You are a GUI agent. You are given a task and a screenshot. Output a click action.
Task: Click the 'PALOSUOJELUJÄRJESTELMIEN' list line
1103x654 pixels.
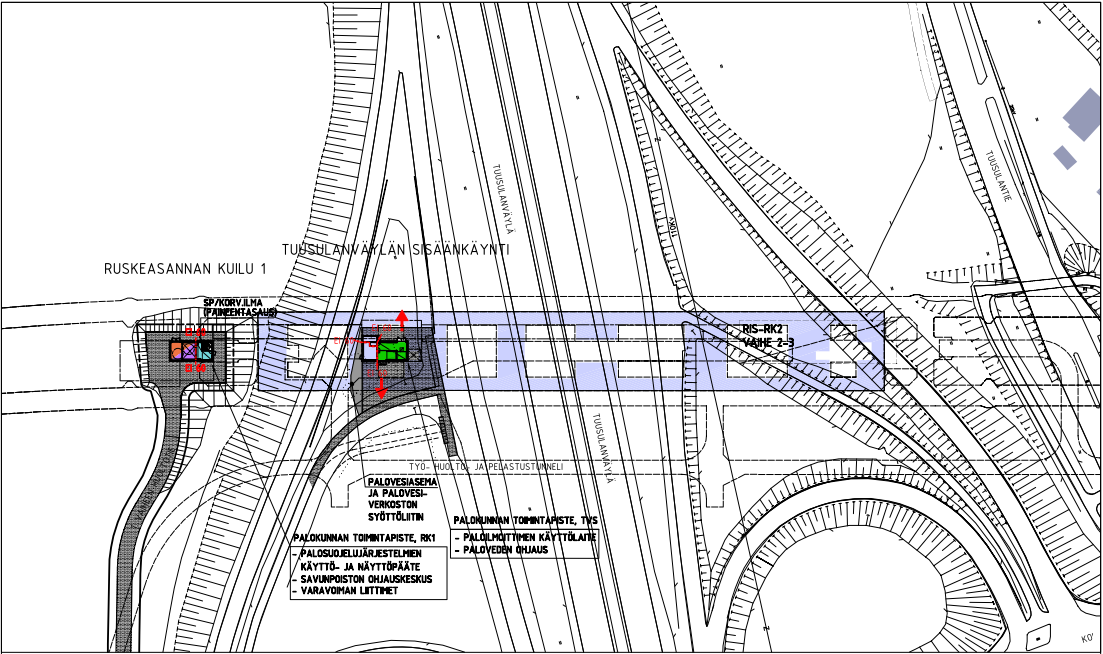point(361,554)
